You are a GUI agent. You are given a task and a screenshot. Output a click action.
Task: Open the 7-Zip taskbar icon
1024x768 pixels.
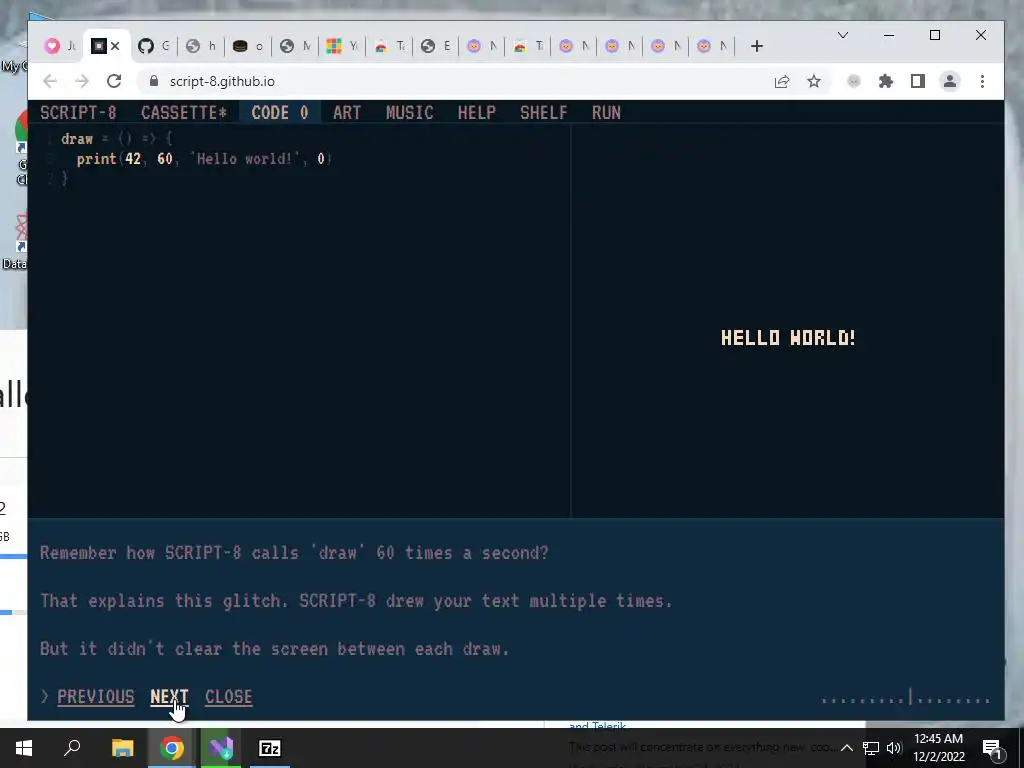point(270,748)
